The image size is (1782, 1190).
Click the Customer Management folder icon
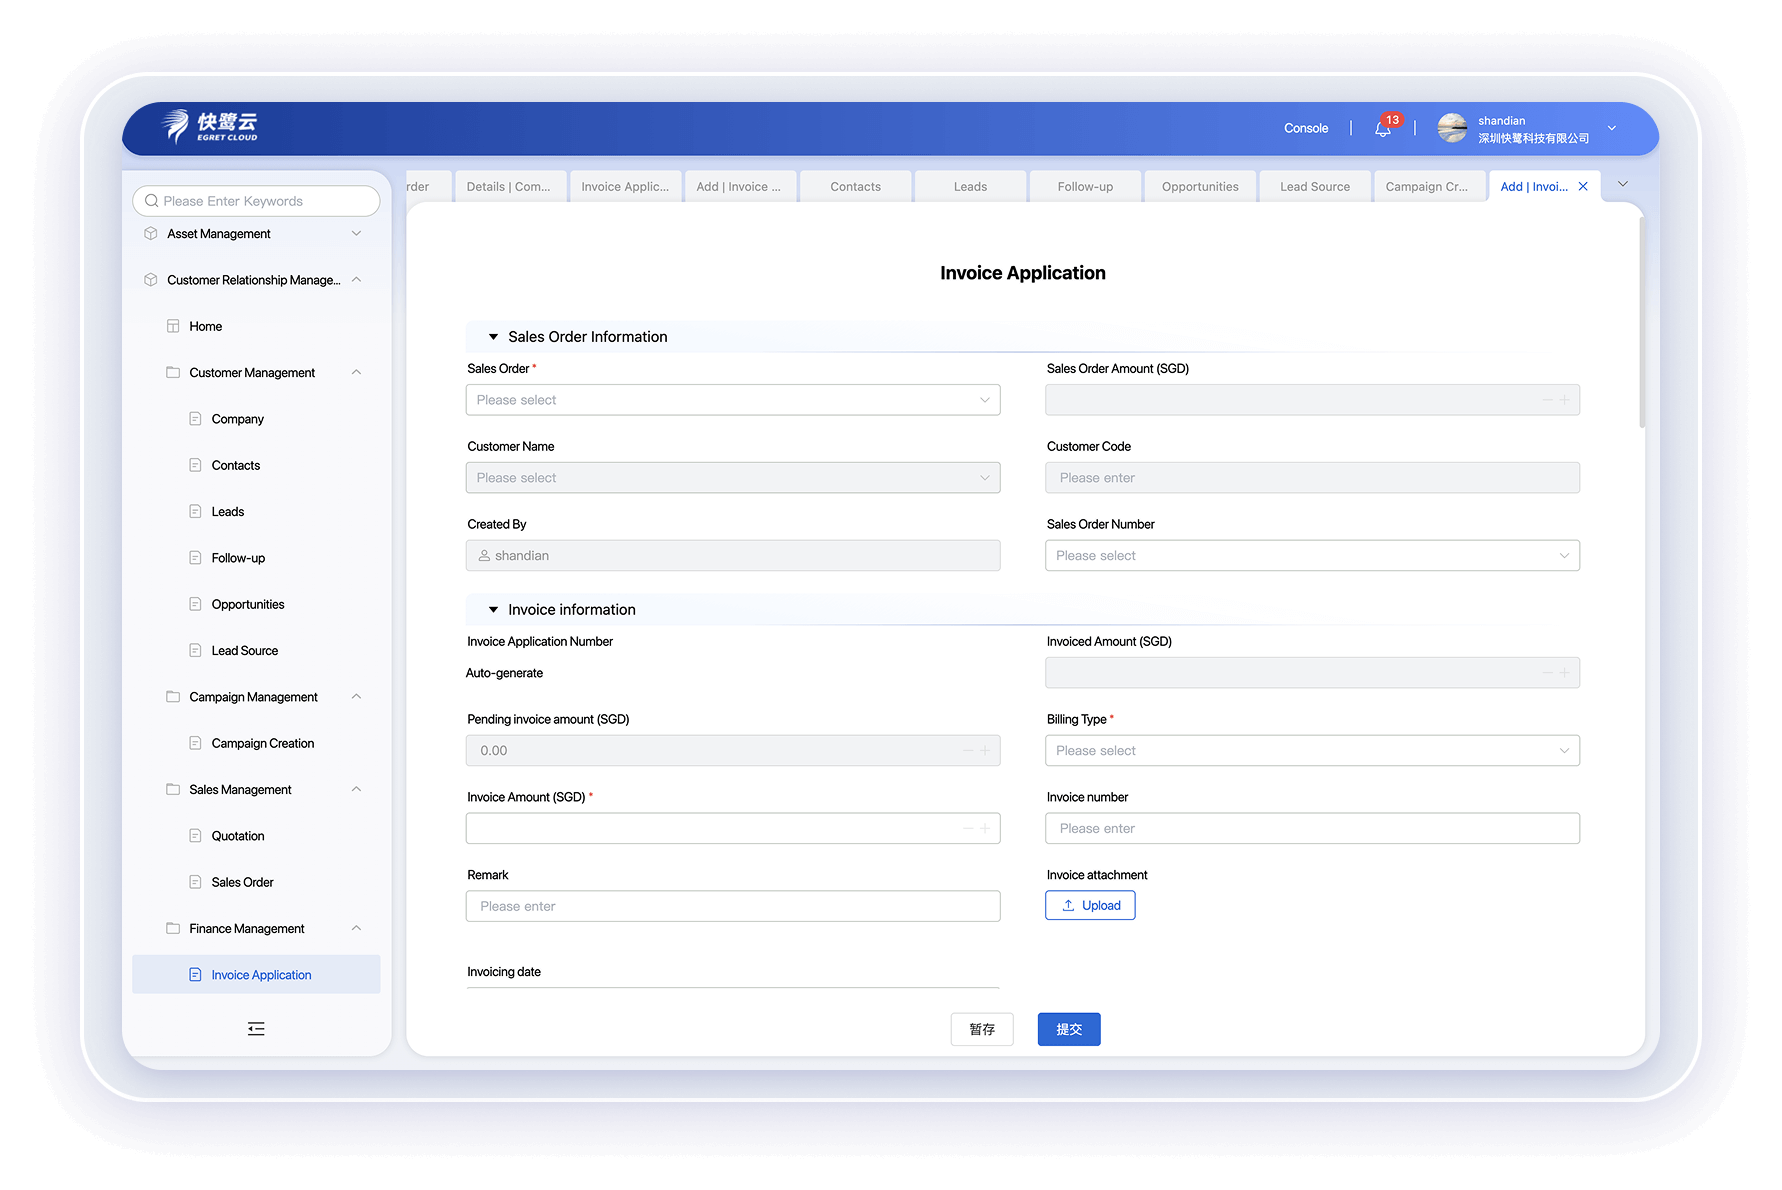tap(172, 372)
